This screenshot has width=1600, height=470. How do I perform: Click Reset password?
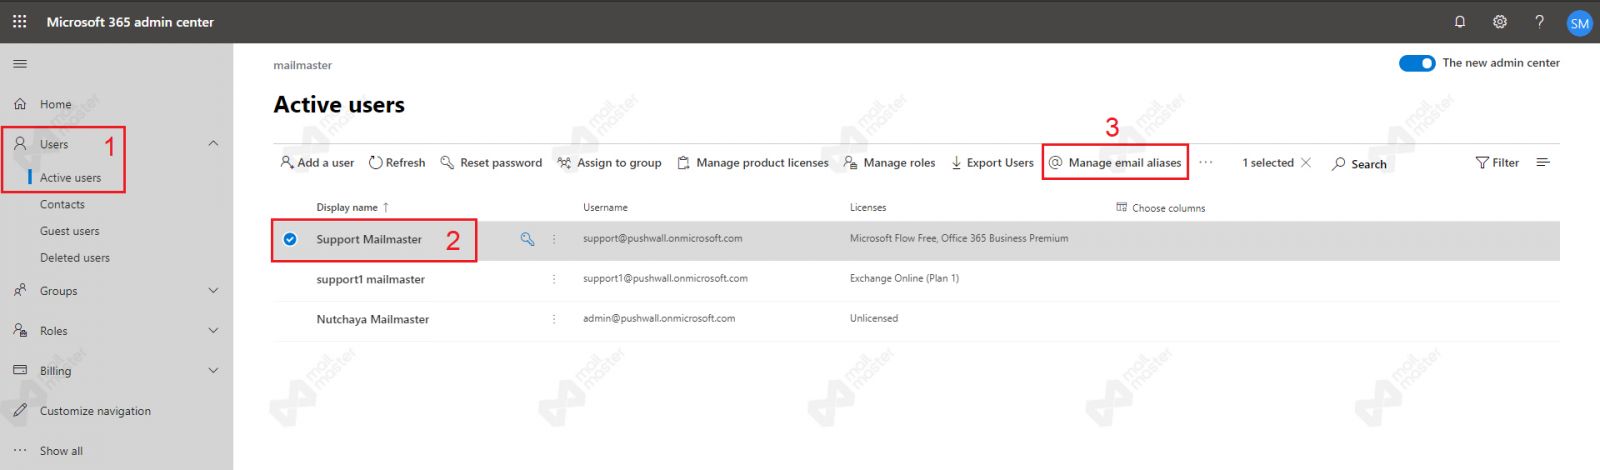(491, 162)
